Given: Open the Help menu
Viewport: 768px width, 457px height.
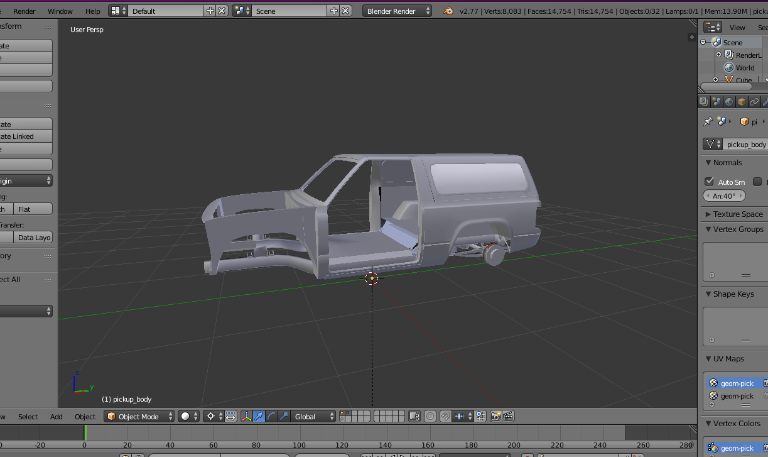Looking at the screenshot, I should 93,10.
